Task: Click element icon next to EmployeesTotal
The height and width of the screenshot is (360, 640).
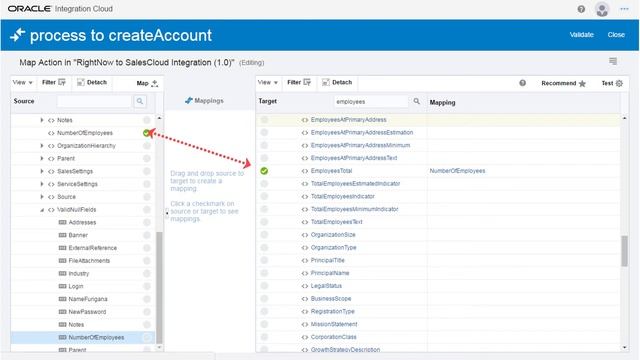Action: [x=304, y=171]
